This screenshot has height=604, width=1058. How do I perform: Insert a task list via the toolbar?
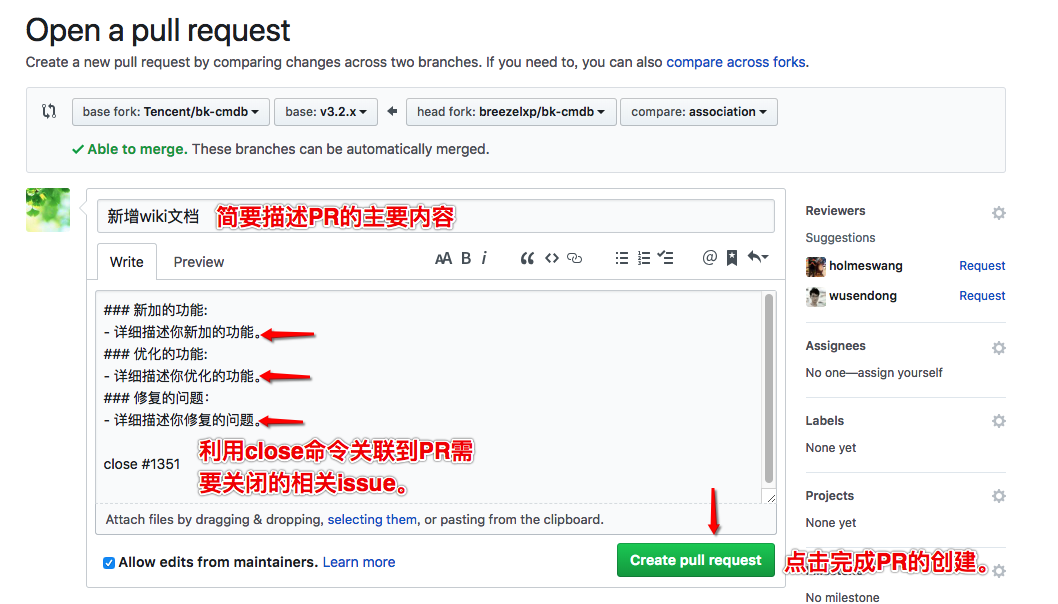tap(666, 258)
